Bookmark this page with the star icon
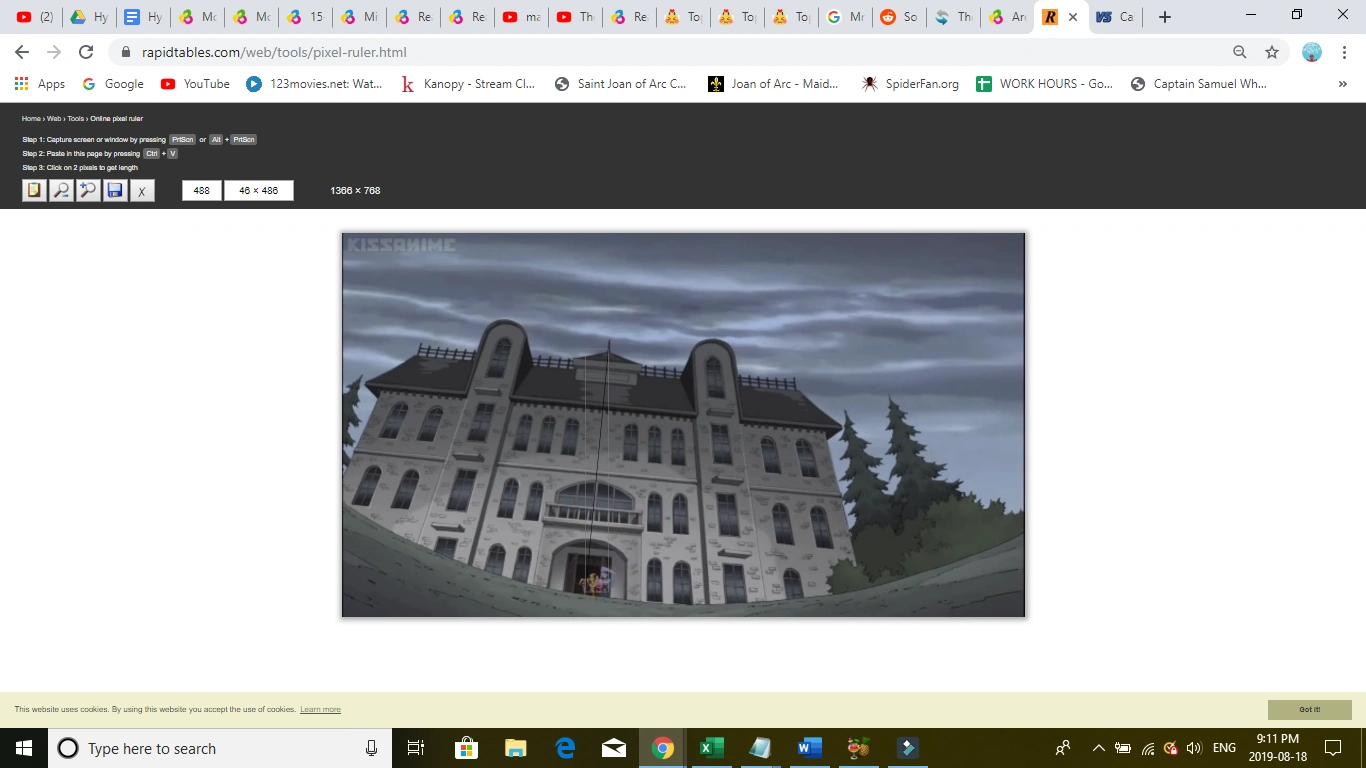Screen dimensions: 1366x768 point(1272,52)
